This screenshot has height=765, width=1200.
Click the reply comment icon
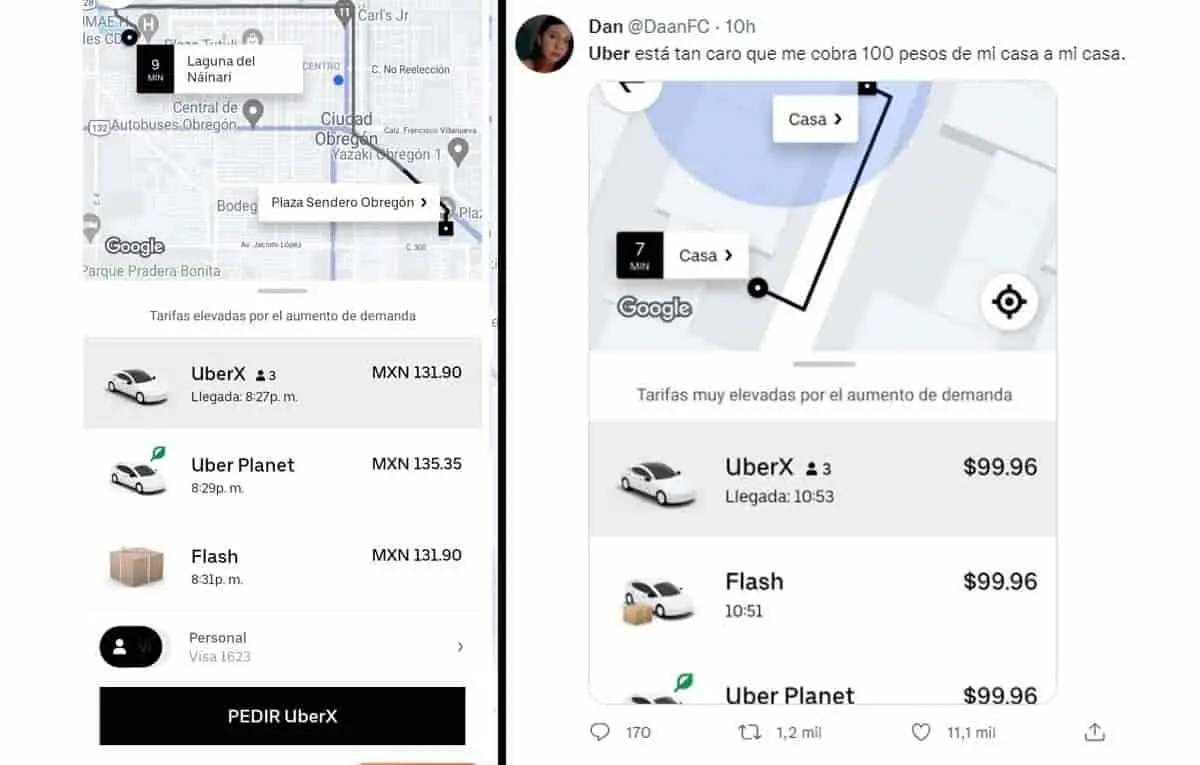pyautogui.click(x=600, y=732)
